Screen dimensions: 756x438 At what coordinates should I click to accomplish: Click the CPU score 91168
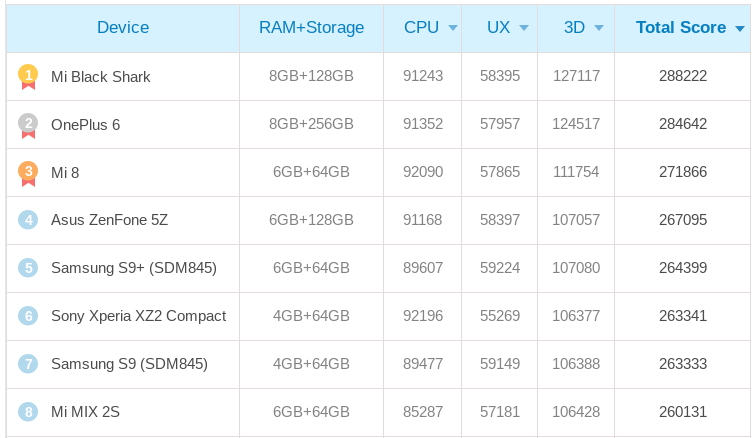(423, 220)
